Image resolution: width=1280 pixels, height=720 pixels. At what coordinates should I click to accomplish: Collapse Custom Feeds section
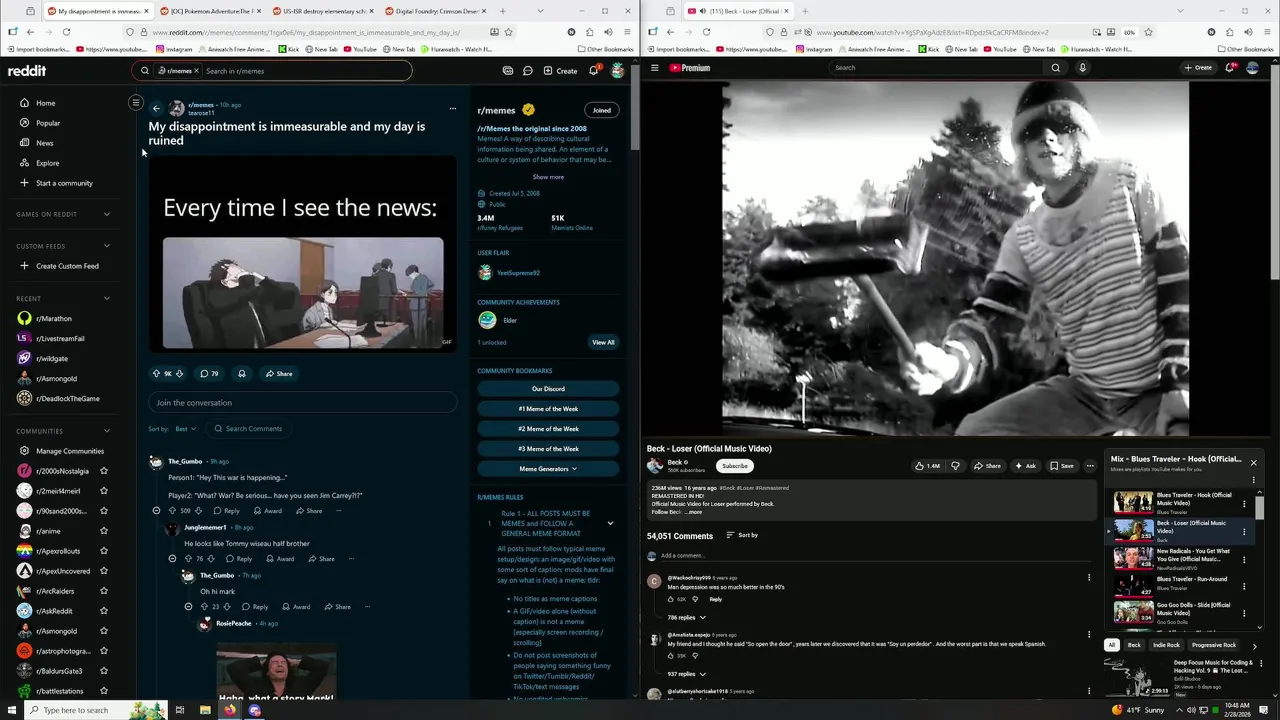coord(107,246)
